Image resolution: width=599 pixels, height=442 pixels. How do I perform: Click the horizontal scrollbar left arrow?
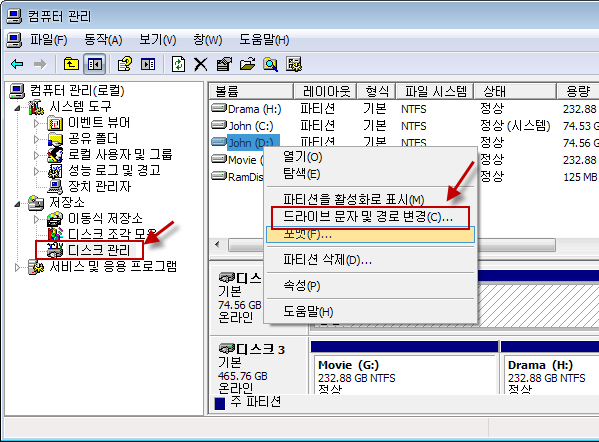coord(217,244)
